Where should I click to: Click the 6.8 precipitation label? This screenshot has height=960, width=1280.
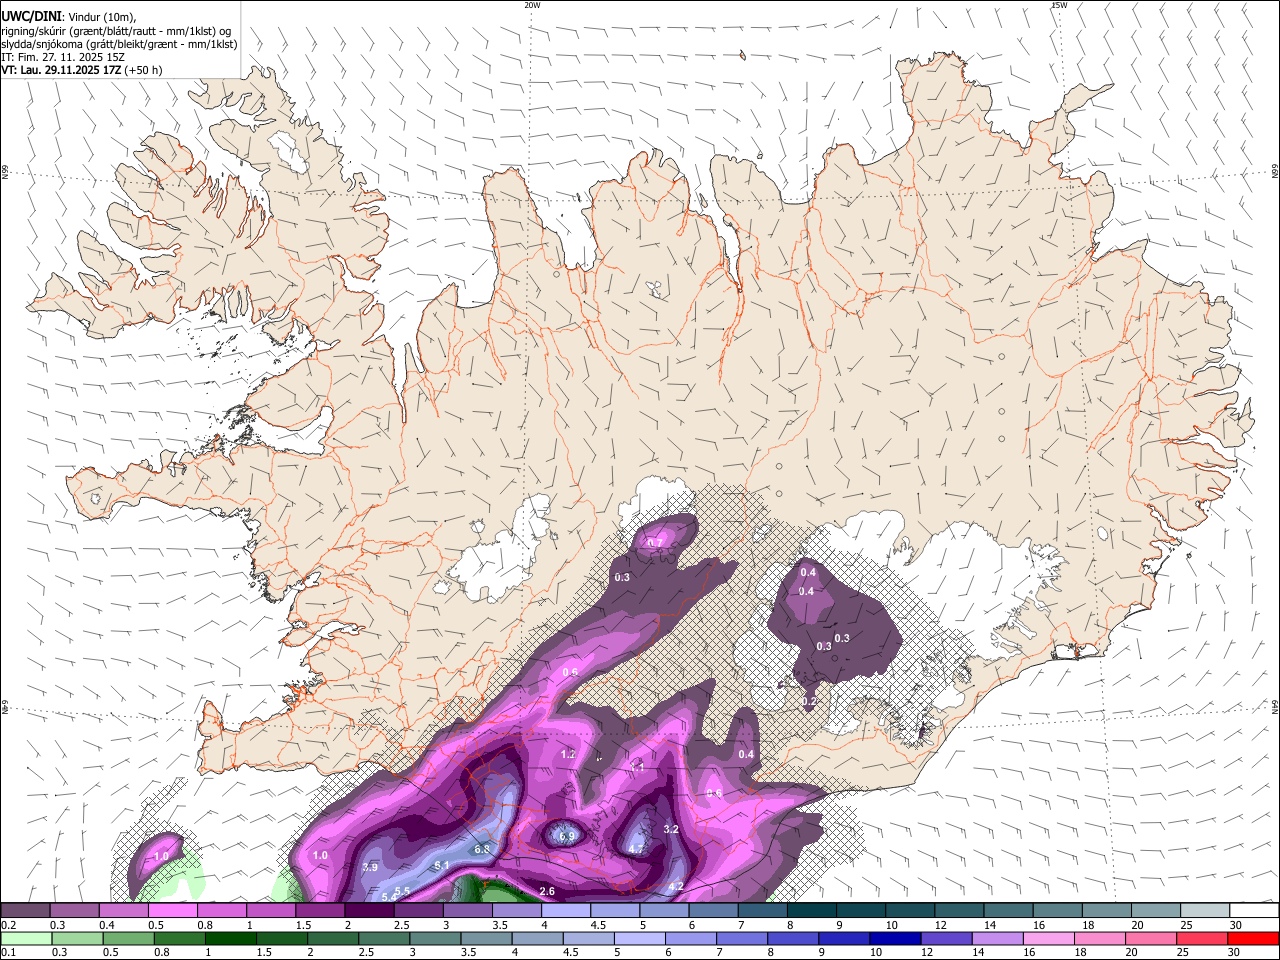tap(482, 849)
